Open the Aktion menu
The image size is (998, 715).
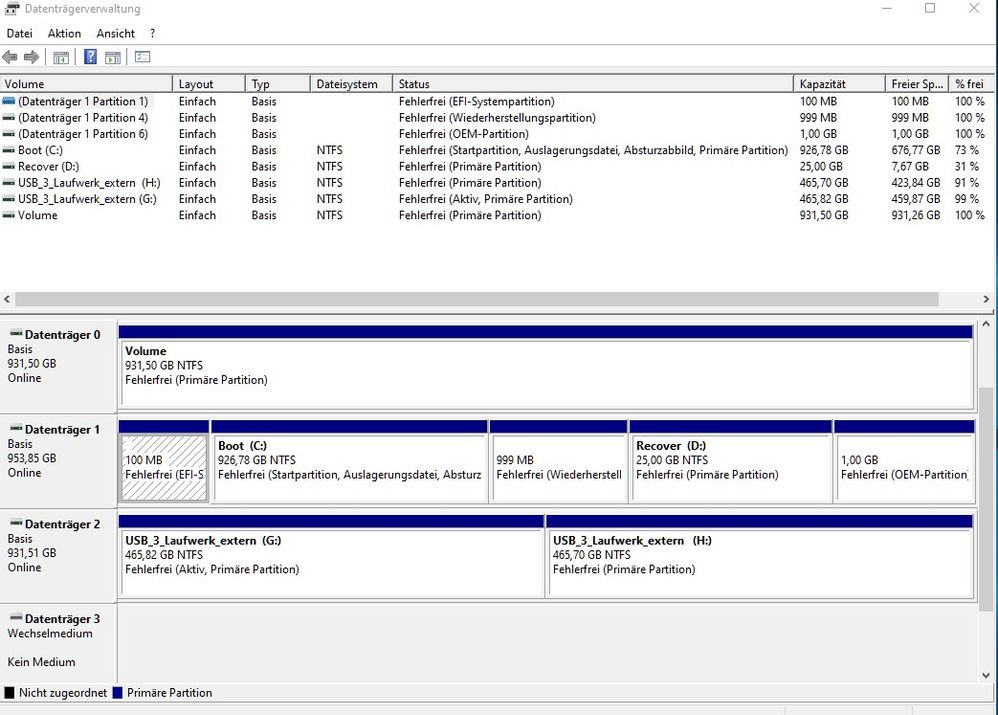tap(64, 34)
